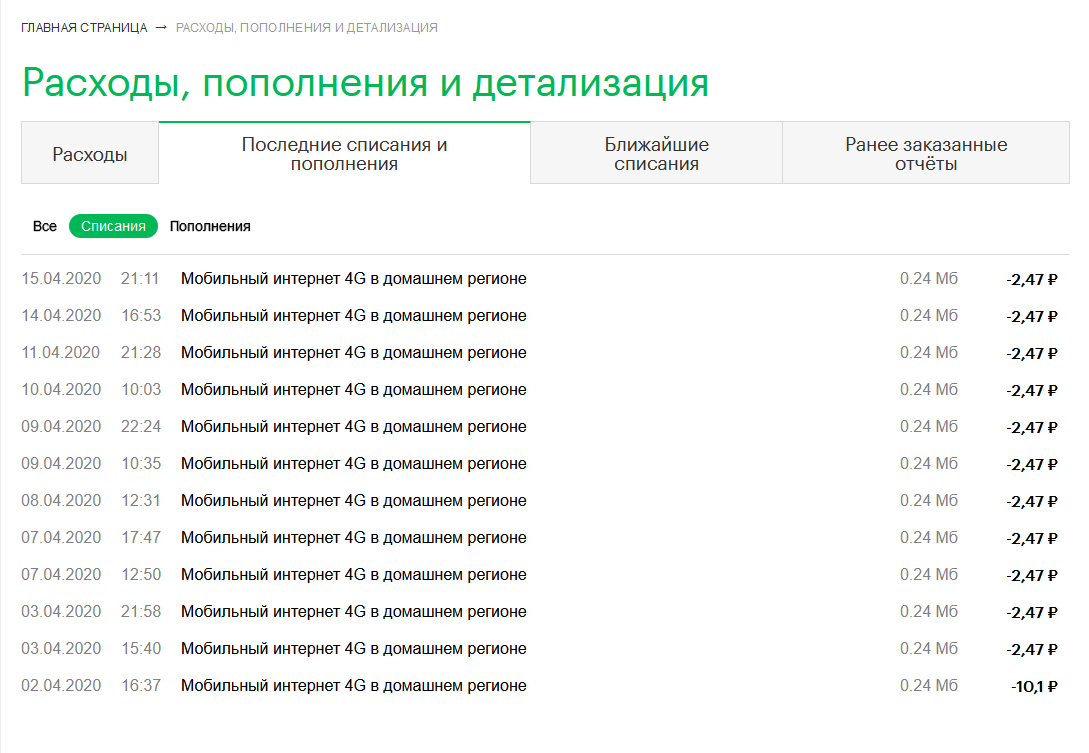1089x753 pixels.
Task: Click the time 10:03
Action: click(x=141, y=390)
